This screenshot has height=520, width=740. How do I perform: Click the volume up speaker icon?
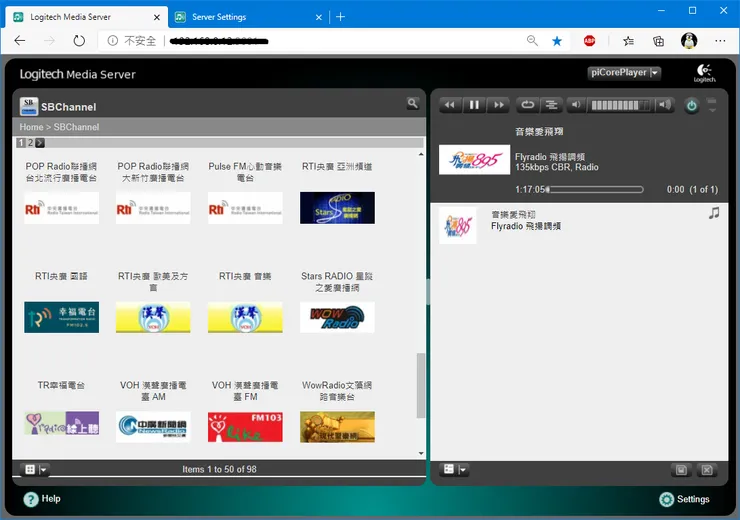tap(665, 105)
